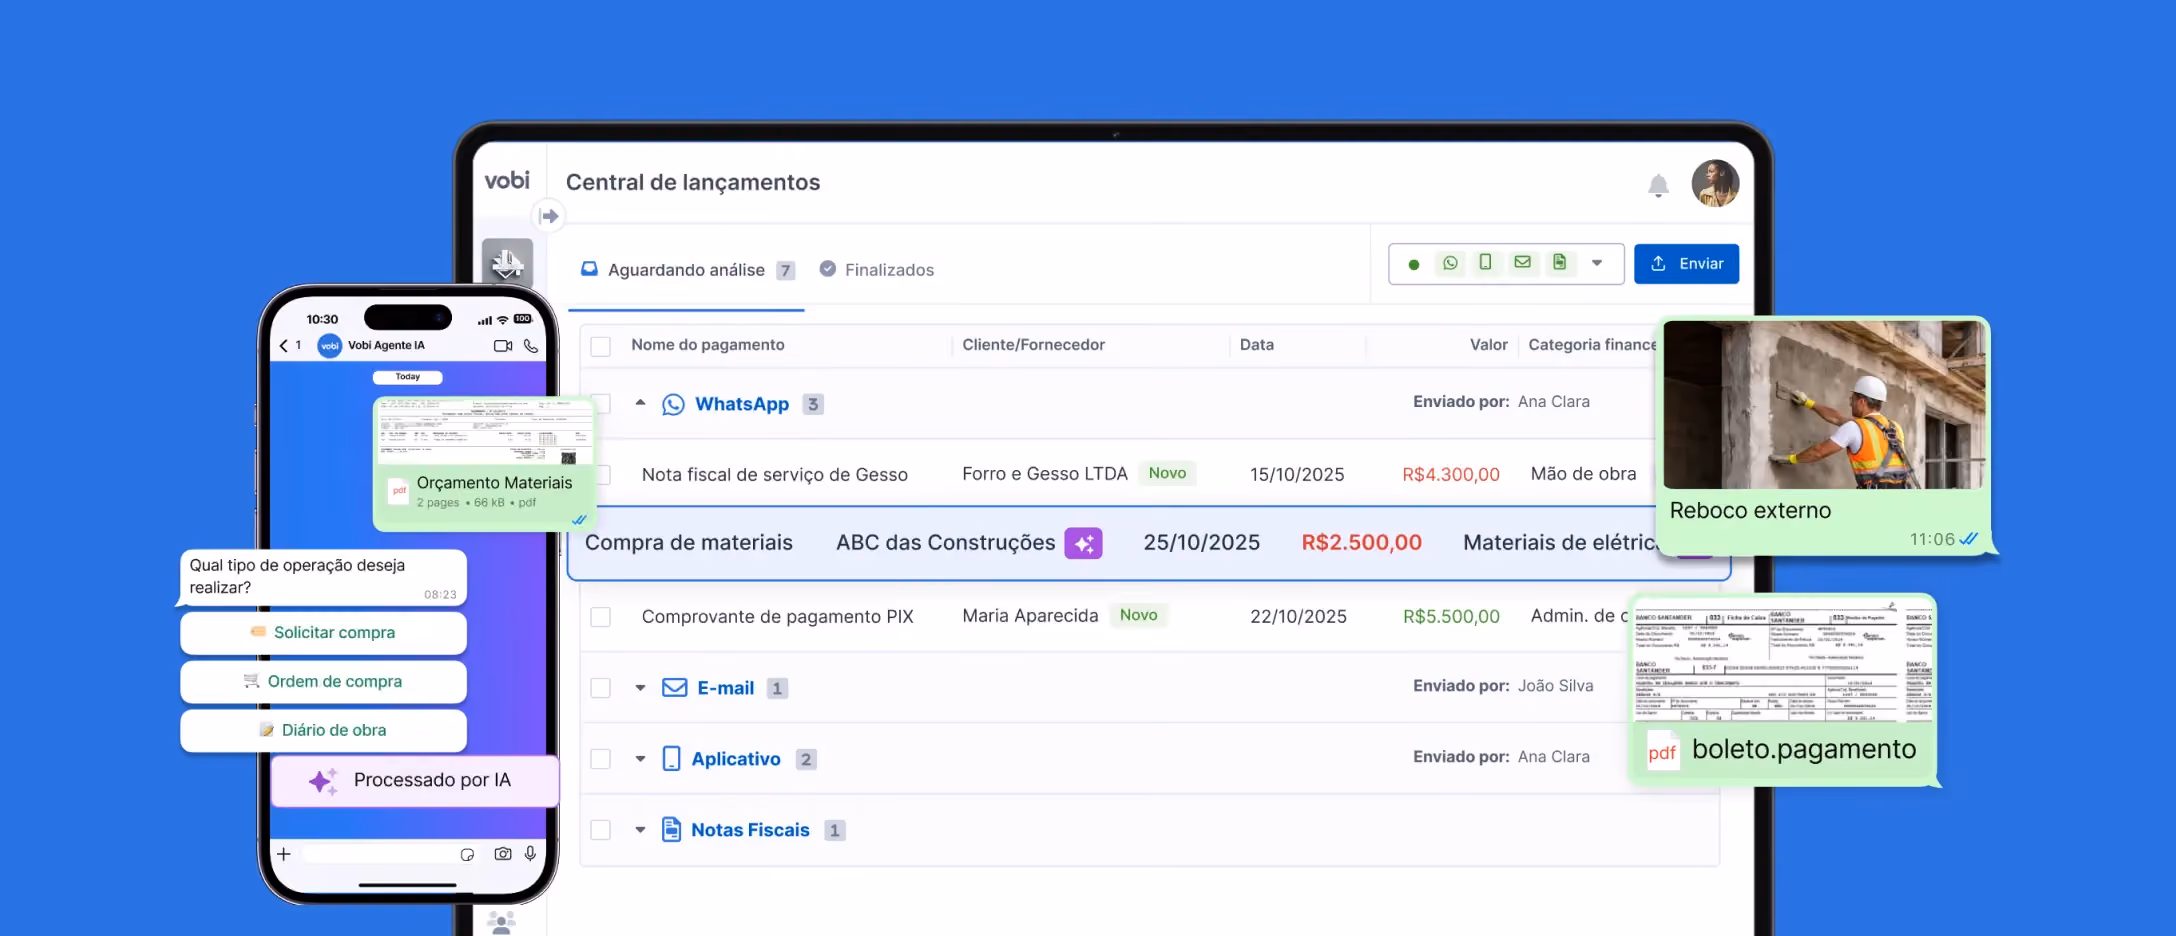This screenshot has width=2176, height=936.
Task: Check the Aplicativo group checkbox
Action: tap(601, 759)
